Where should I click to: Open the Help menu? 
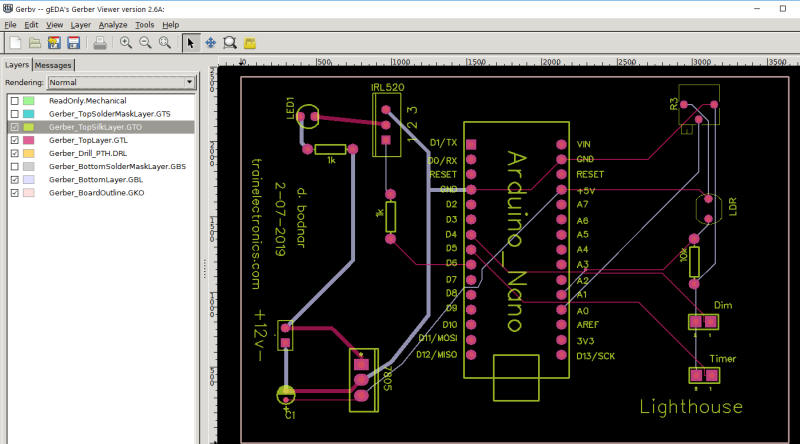tap(171, 24)
